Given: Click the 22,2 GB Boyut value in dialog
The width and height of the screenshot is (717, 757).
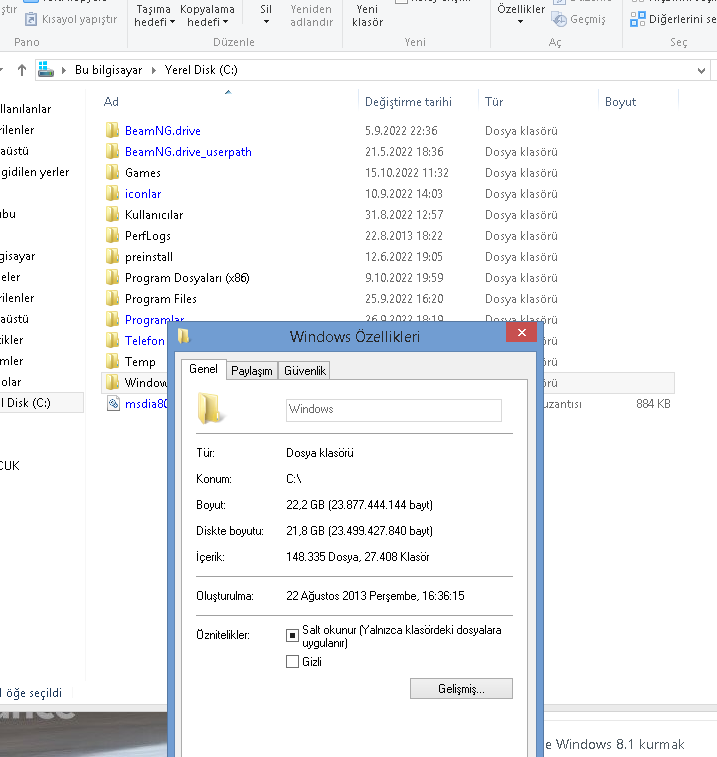Looking at the screenshot, I should pyautogui.click(x=359, y=505).
